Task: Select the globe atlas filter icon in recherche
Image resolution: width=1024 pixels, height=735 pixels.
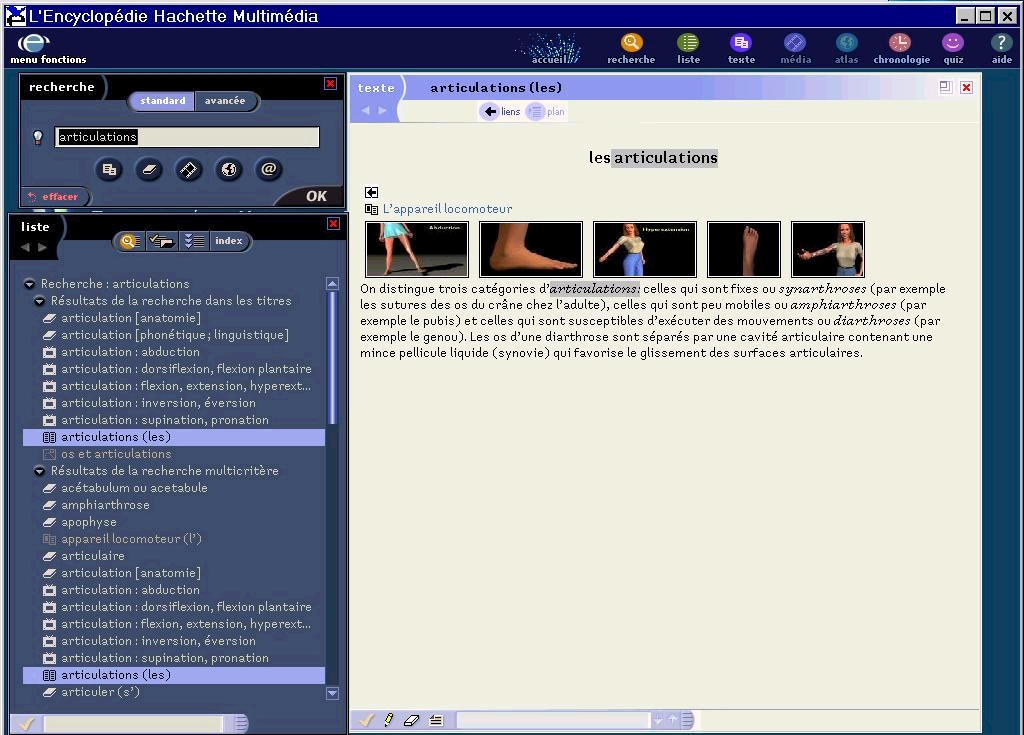Action: pos(229,170)
